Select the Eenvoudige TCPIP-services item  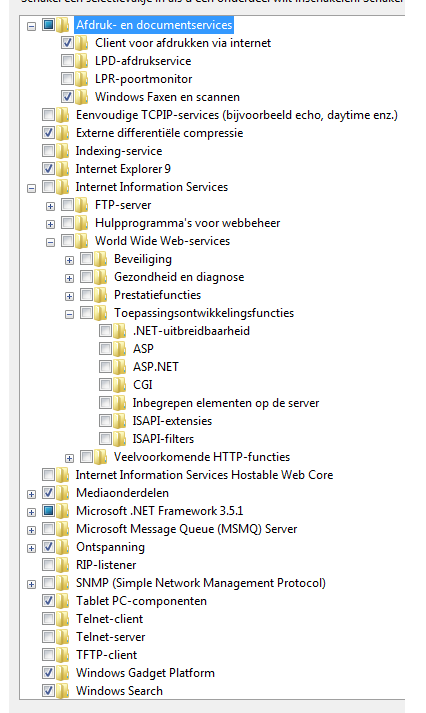click(236, 115)
